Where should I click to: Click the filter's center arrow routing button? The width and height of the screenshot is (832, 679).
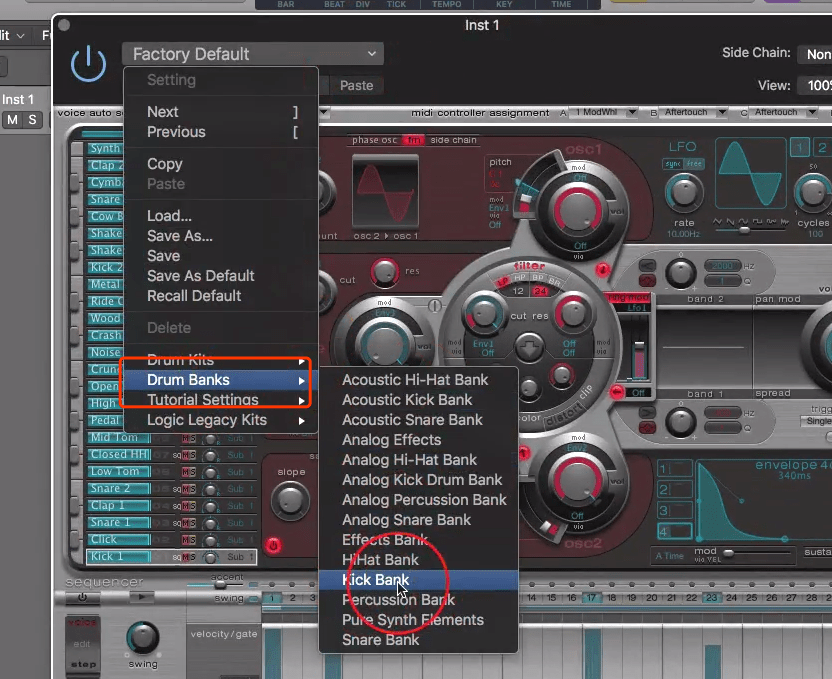coord(528,349)
